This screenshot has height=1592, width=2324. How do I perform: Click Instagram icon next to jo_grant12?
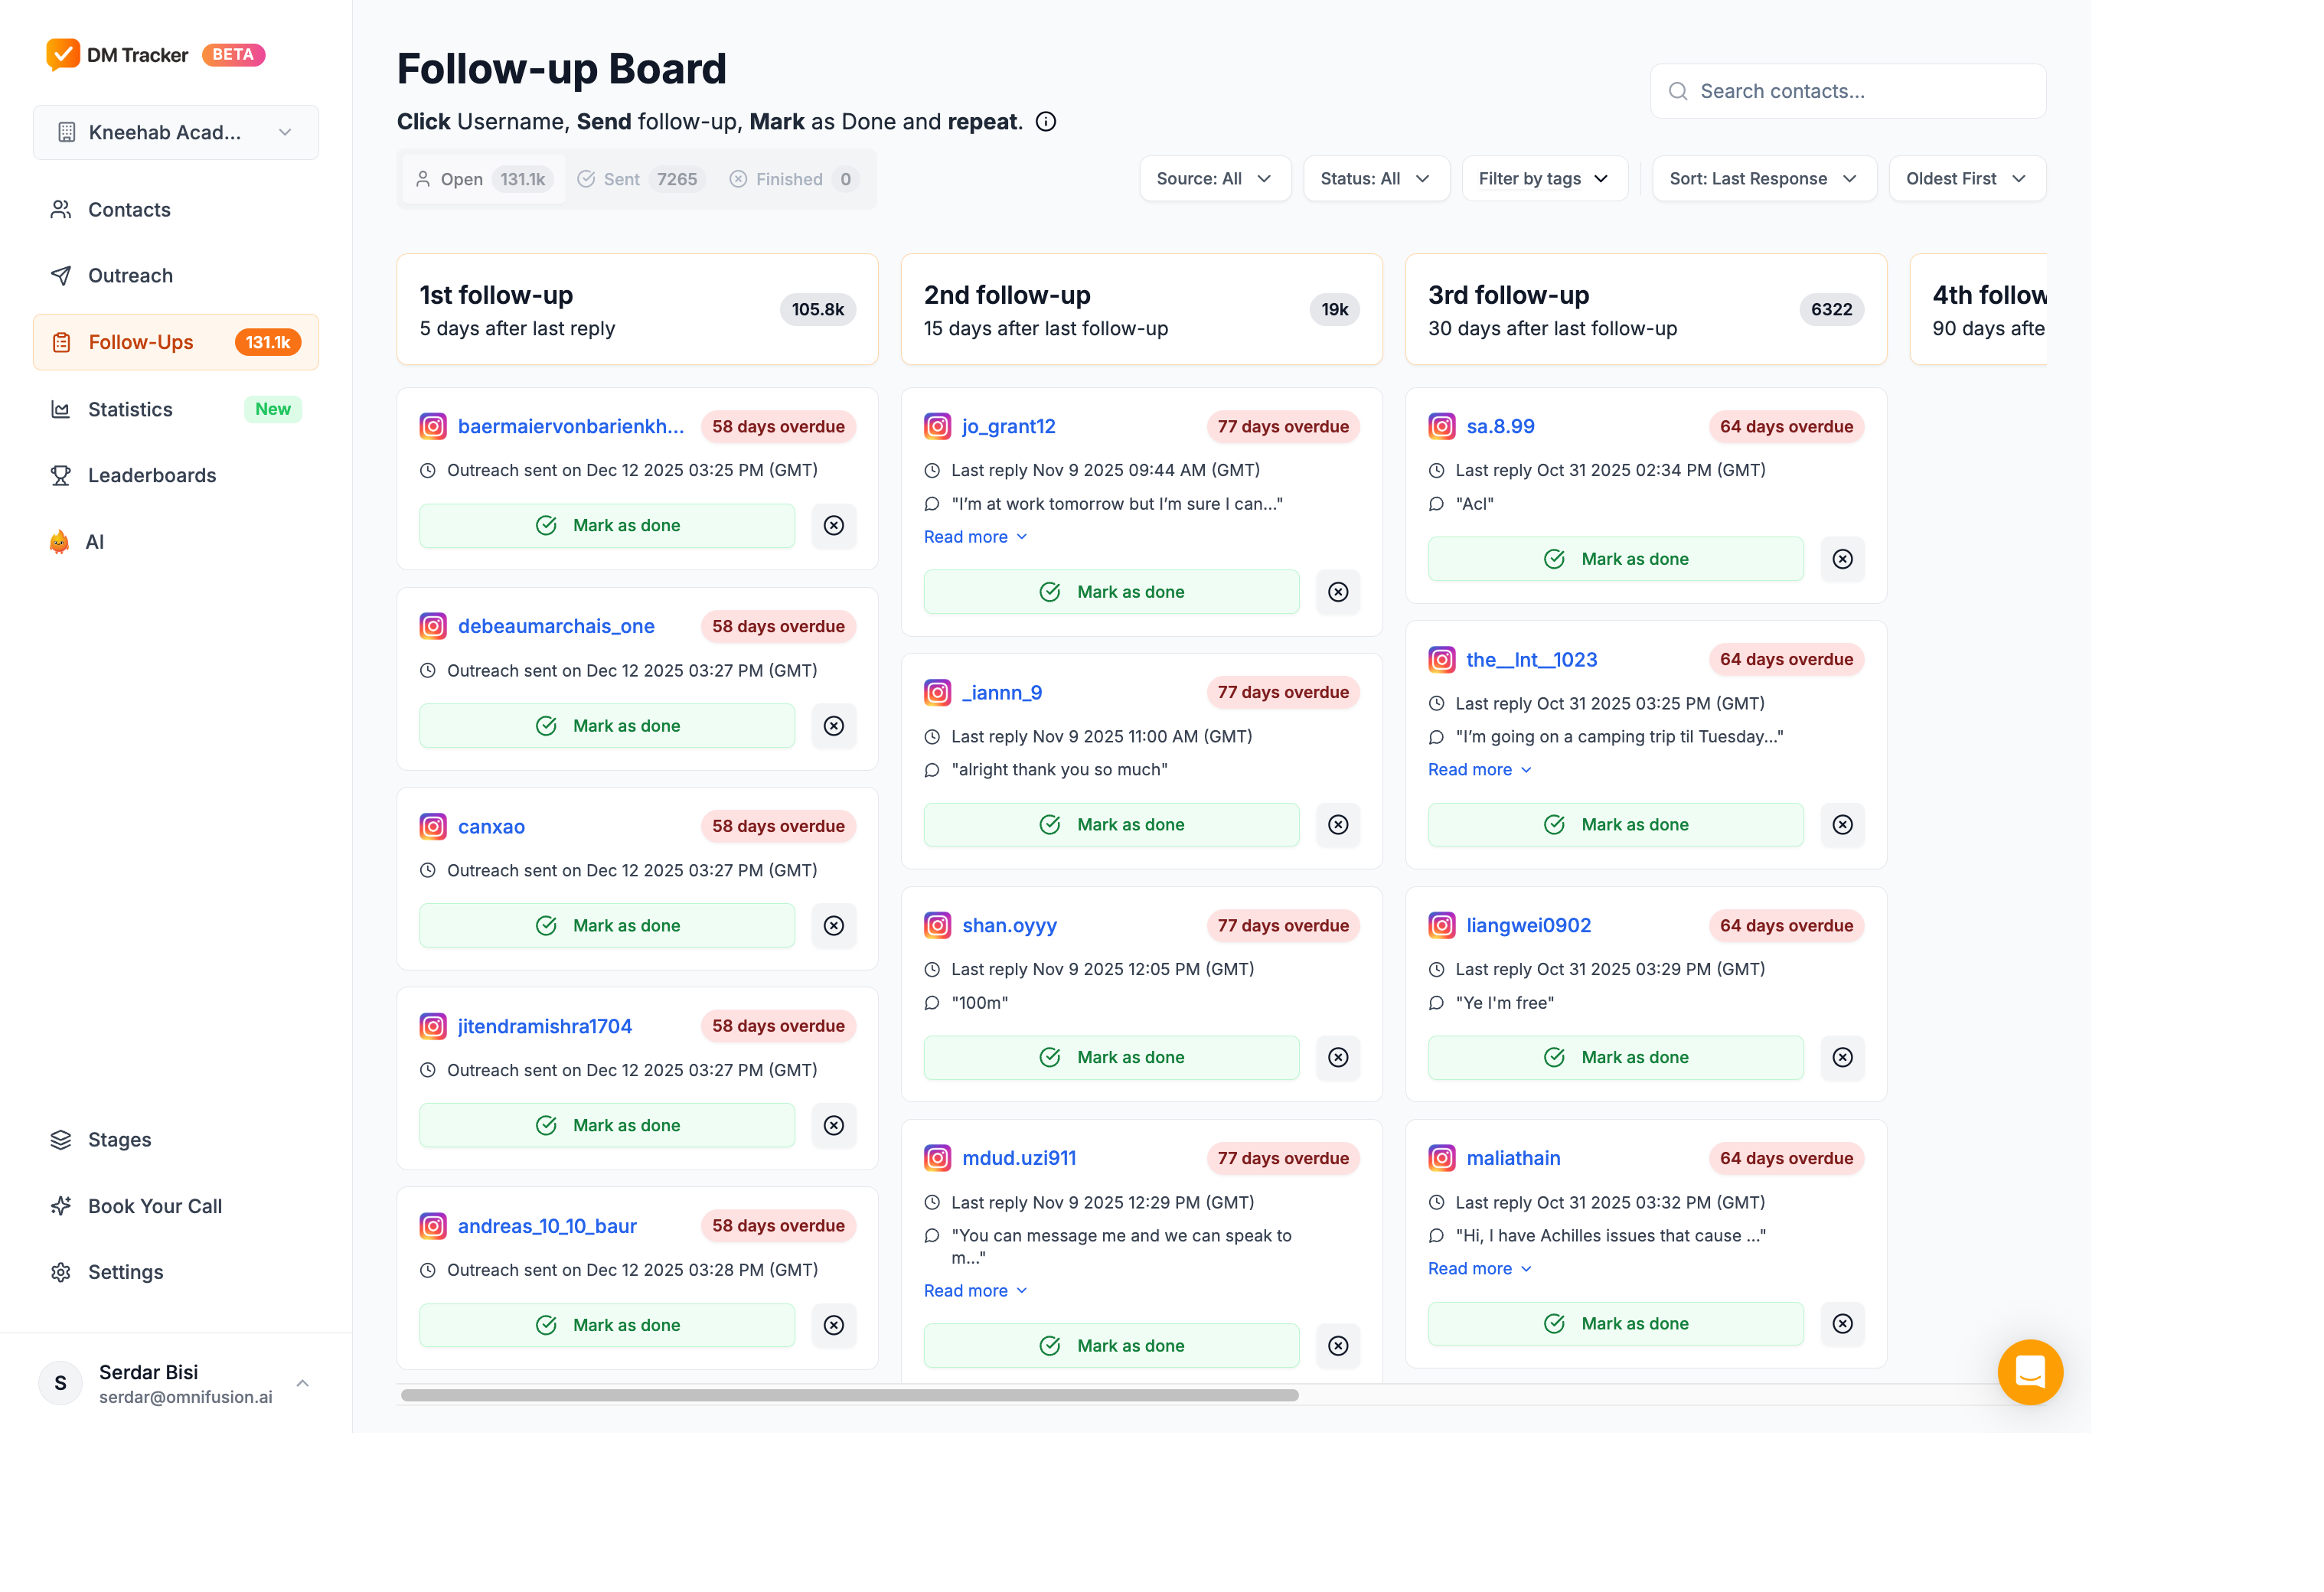(x=937, y=427)
